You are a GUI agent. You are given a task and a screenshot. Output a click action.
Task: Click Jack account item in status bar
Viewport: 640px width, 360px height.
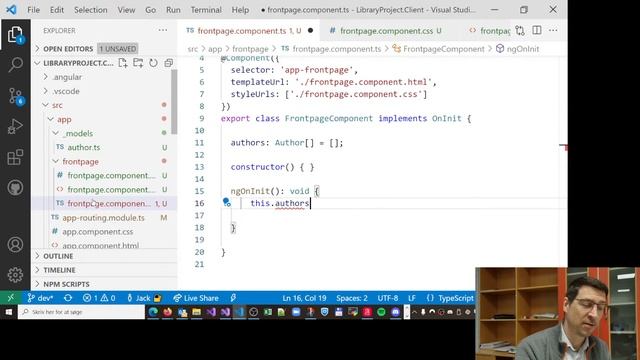[x=144, y=298]
